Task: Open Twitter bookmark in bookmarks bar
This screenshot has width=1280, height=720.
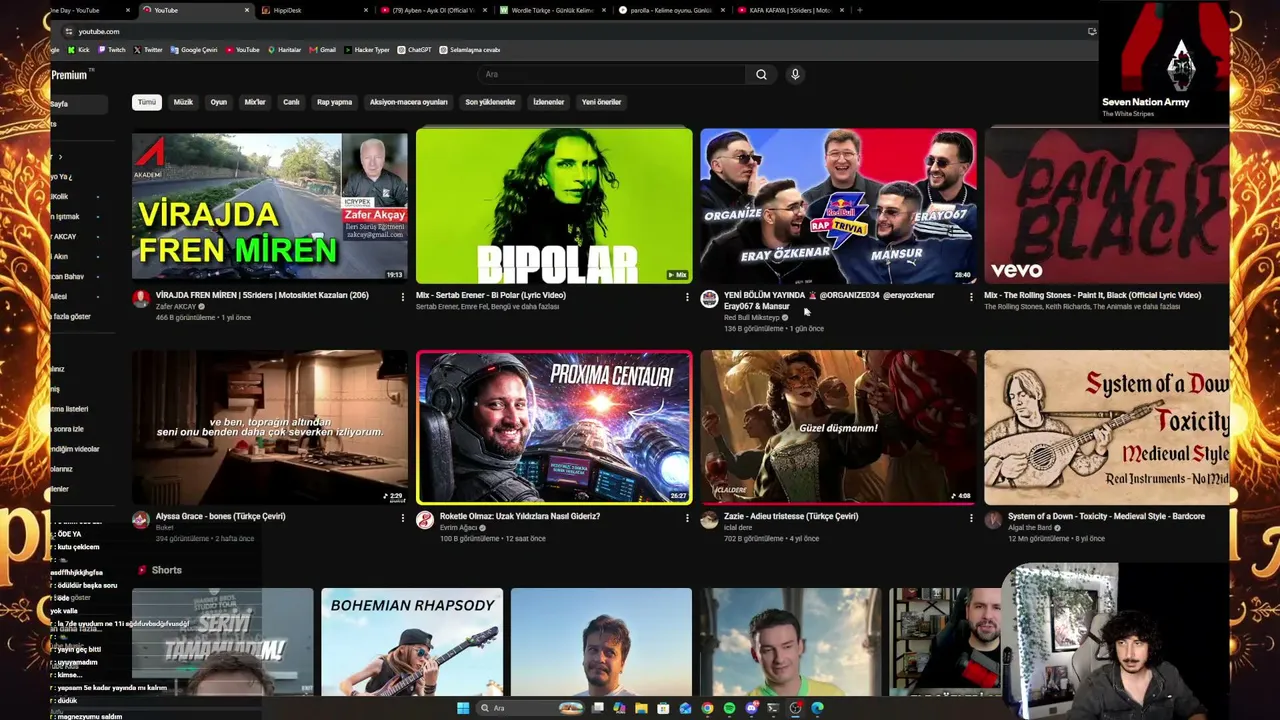Action: 148,50
